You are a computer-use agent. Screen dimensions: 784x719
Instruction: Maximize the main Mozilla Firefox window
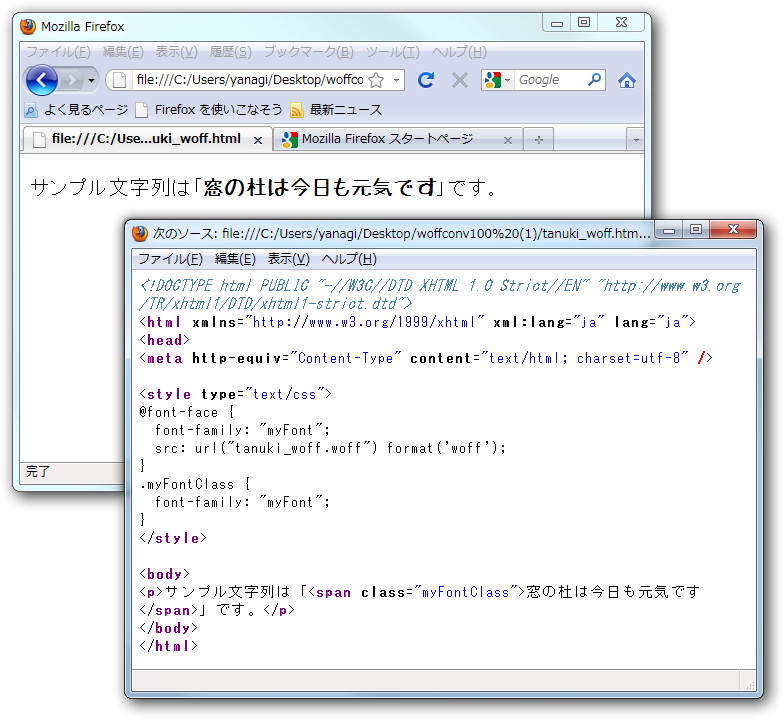pyautogui.click(x=584, y=22)
